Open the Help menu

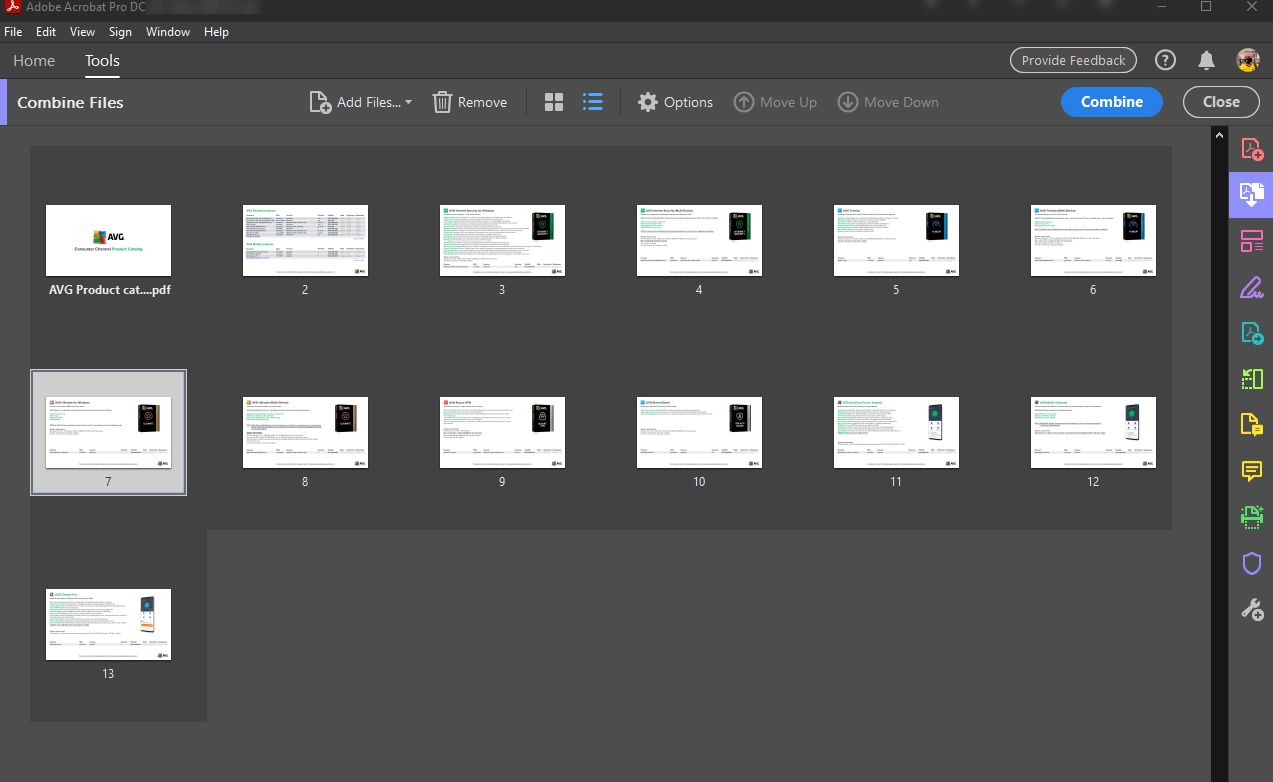pos(216,32)
